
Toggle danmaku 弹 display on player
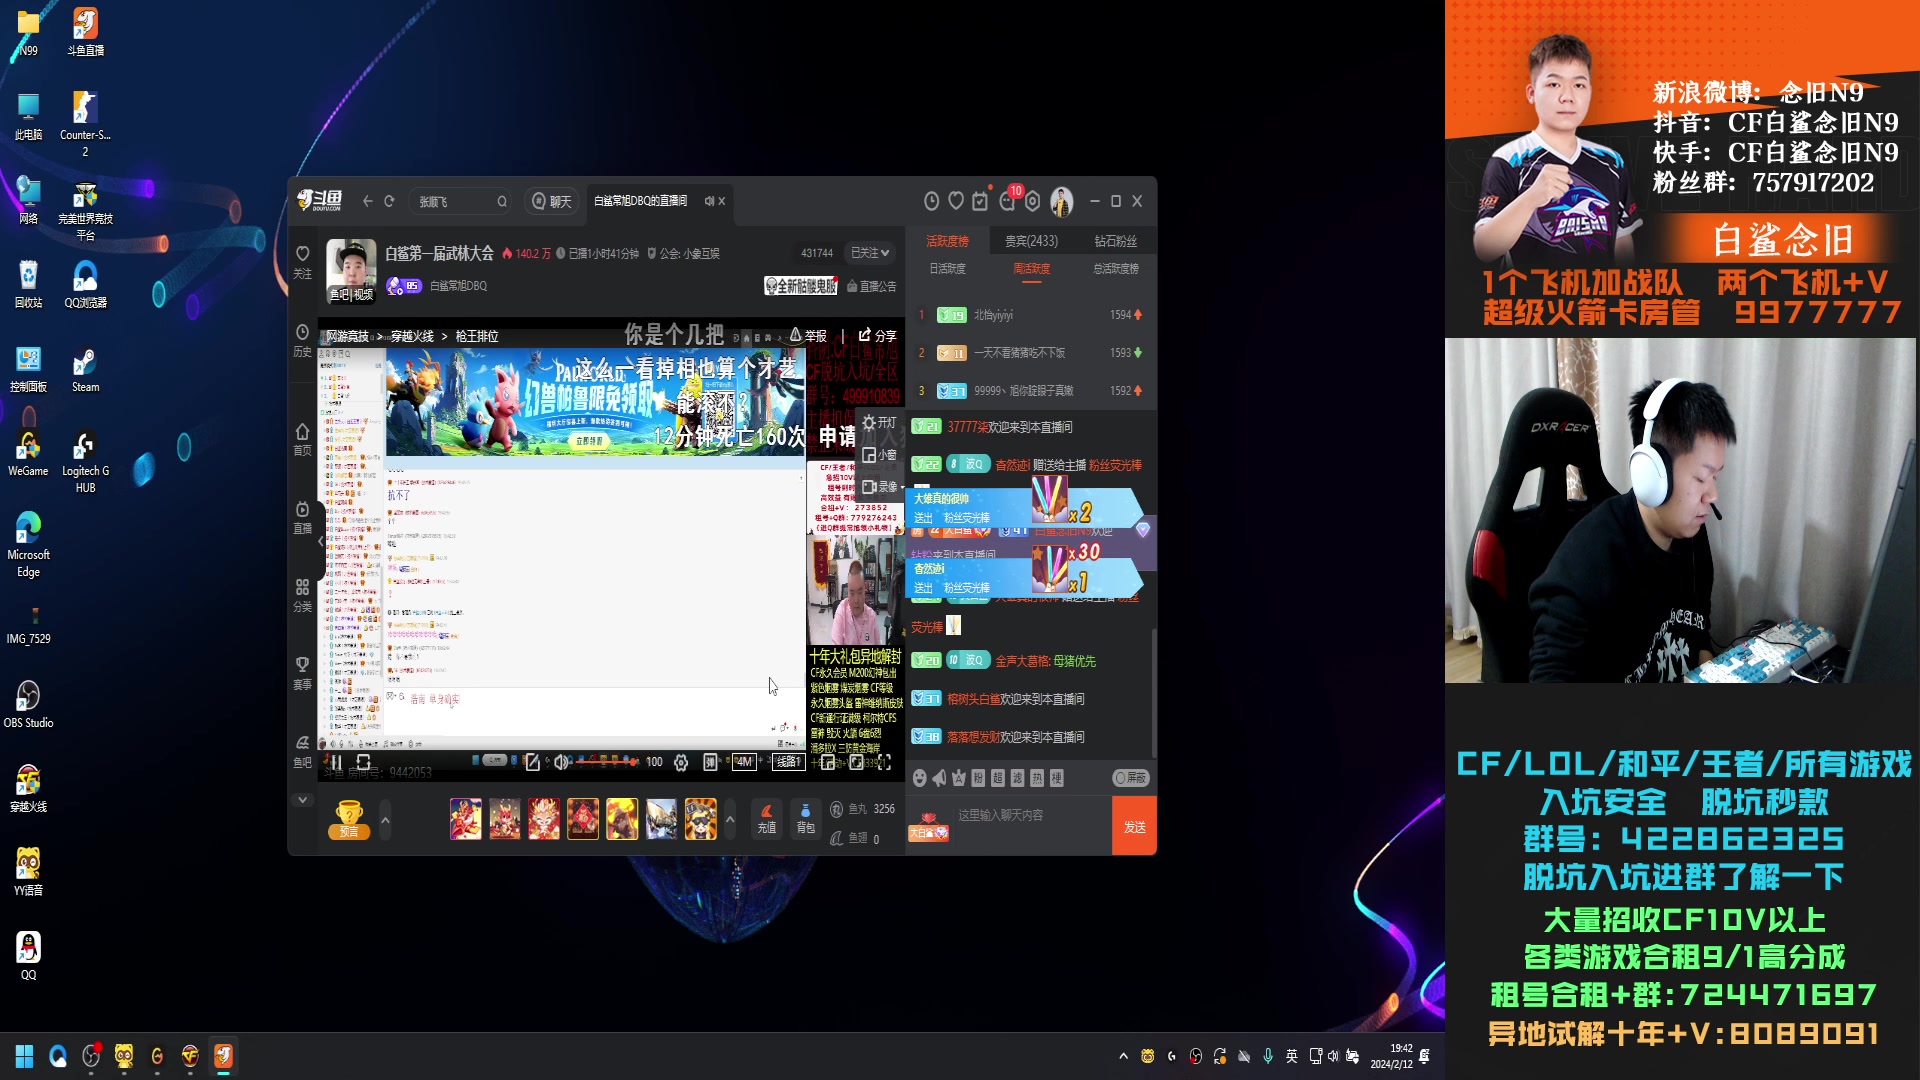coord(710,762)
